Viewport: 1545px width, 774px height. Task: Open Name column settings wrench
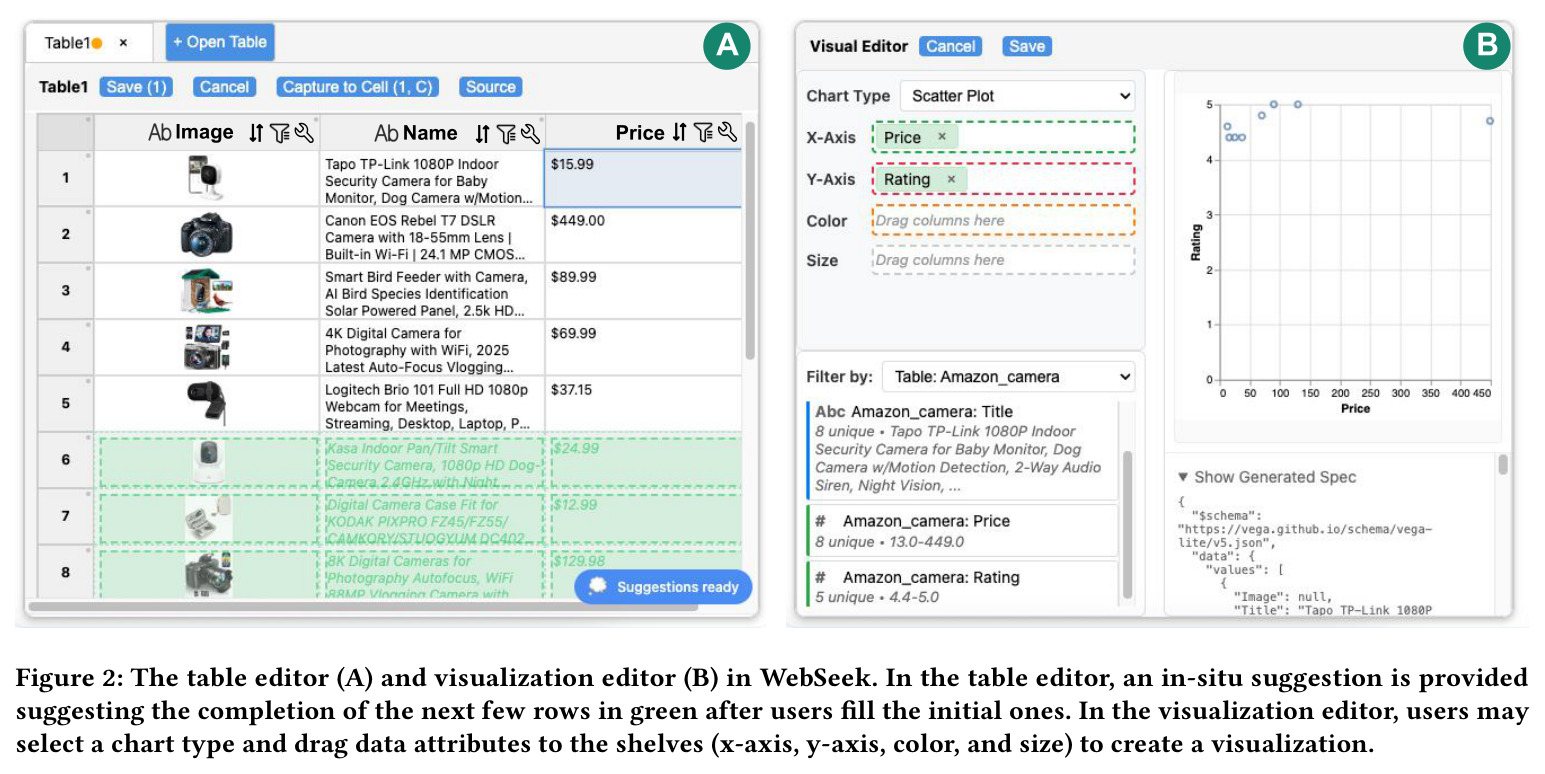coord(530,133)
